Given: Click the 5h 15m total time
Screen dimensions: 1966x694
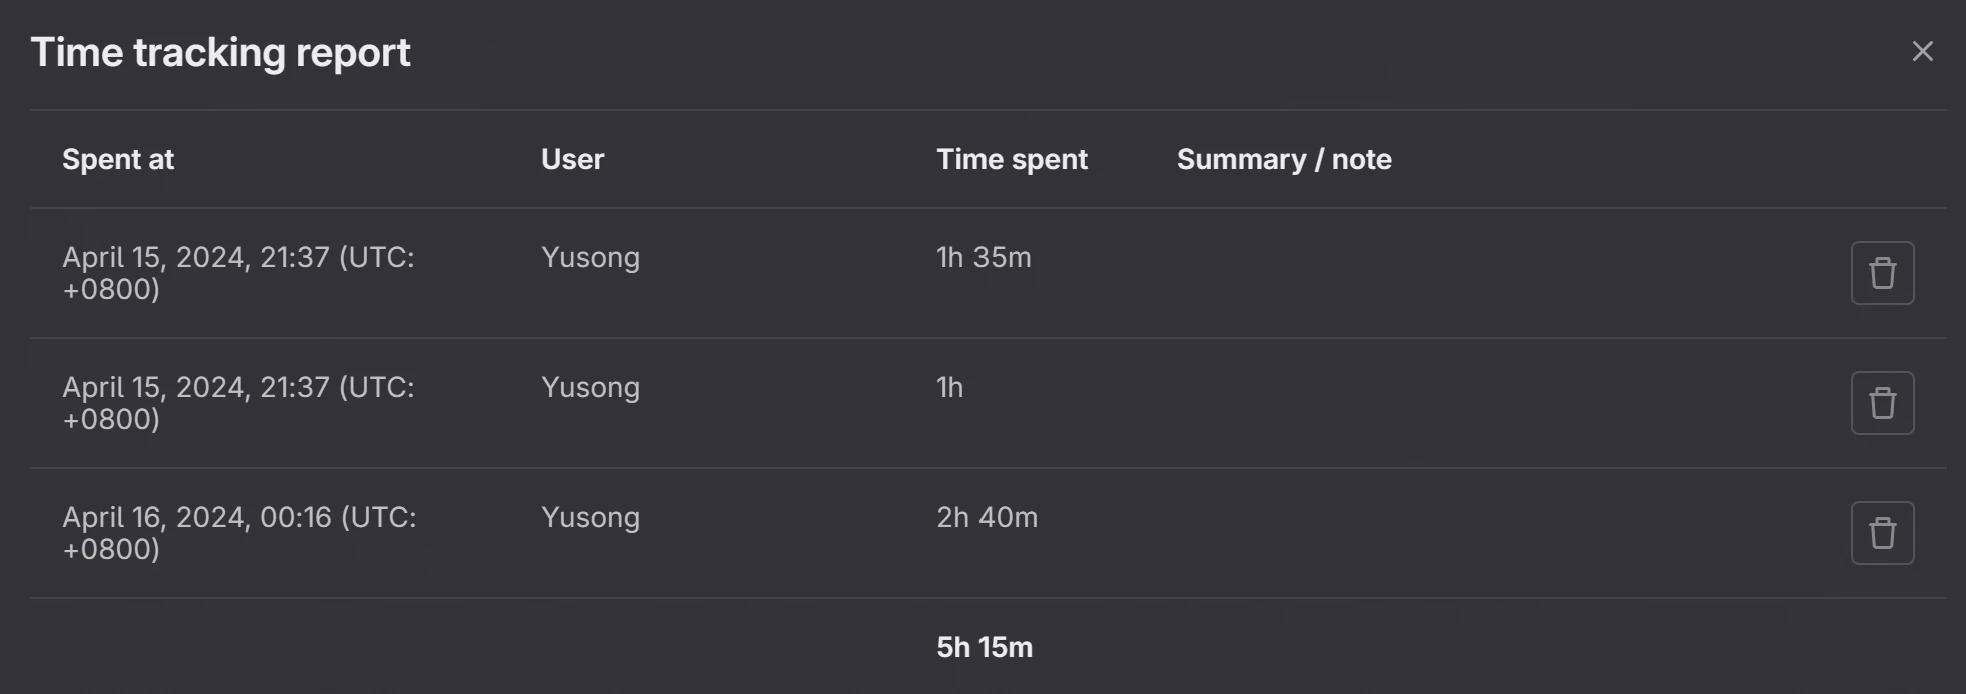Looking at the screenshot, I should coord(984,648).
